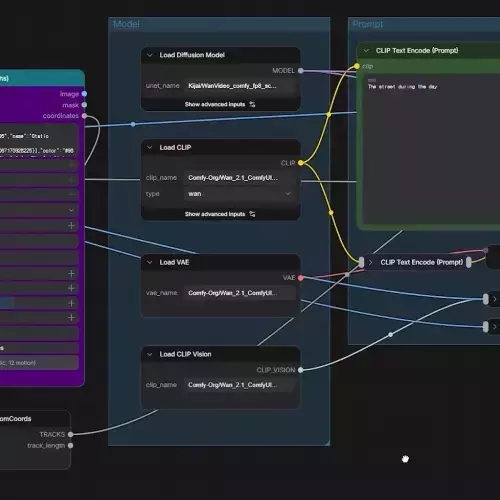The width and height of the screenshot is (500, 500).
Task: Click the track_length output socket
Action: [70, 445]
